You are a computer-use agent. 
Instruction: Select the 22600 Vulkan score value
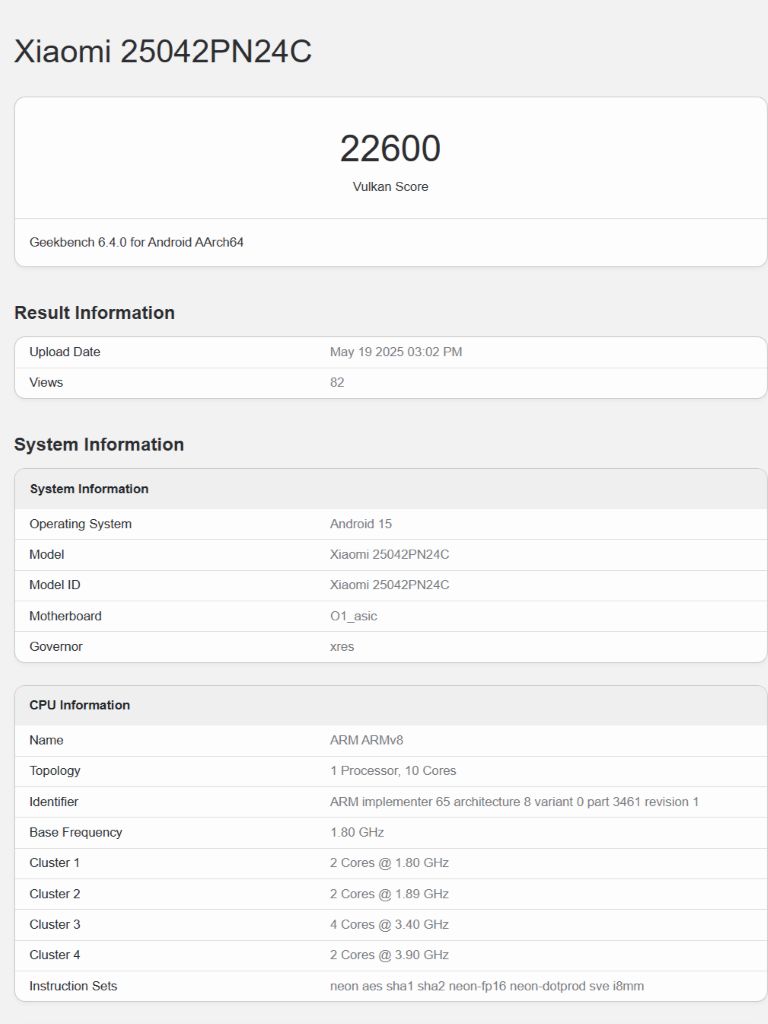tap(390, 148)
